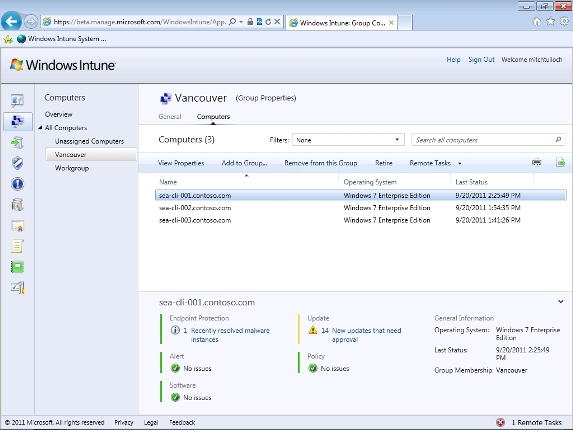Open the Administration workspace icon
Viewport: 573px width, 430px height.
pos(17,288)
